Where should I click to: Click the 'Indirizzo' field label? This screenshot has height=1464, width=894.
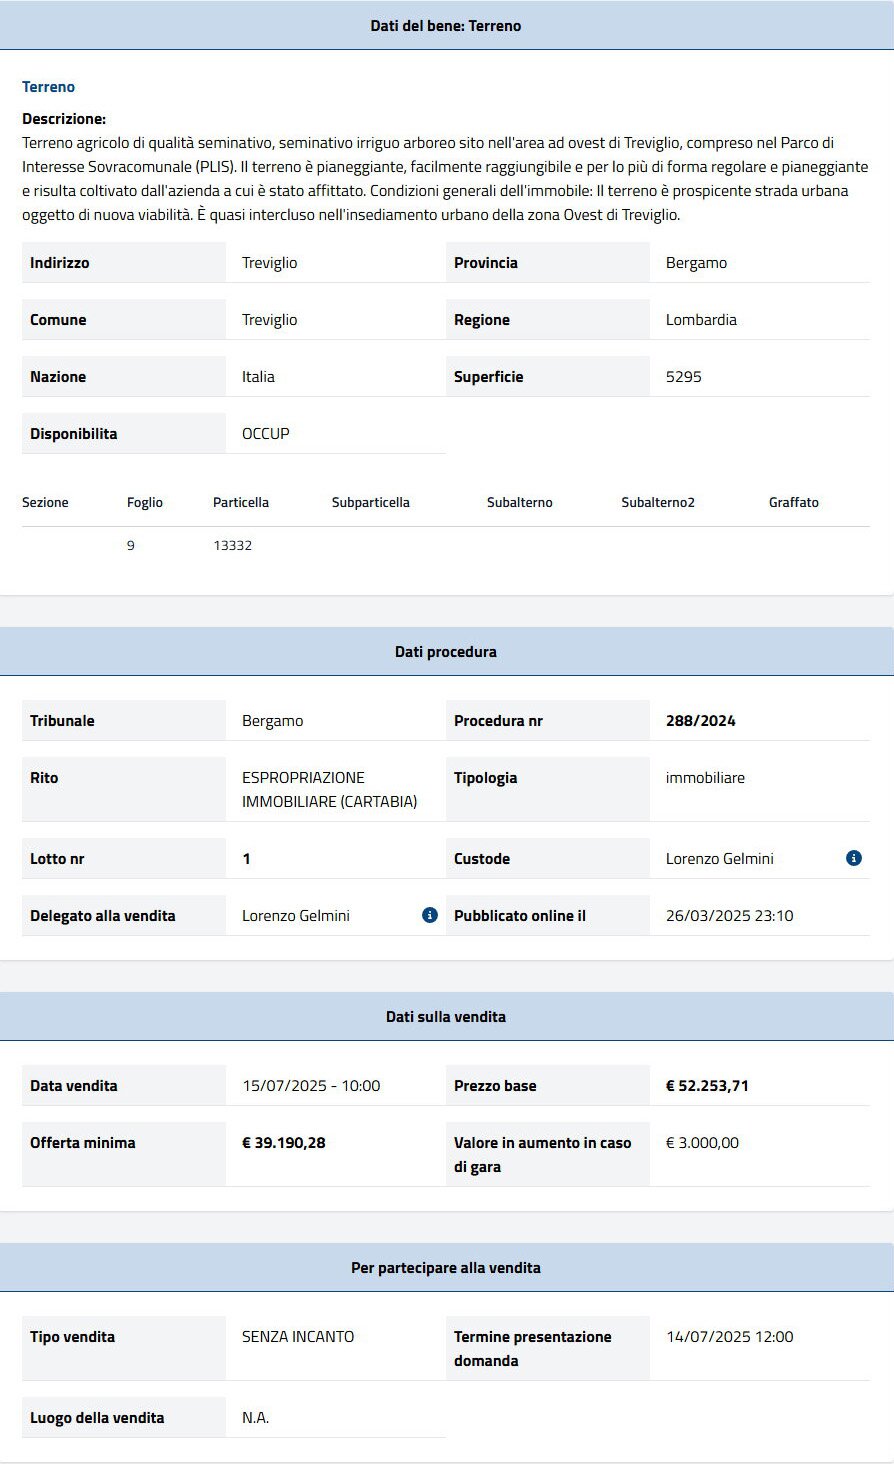[60, 263]
